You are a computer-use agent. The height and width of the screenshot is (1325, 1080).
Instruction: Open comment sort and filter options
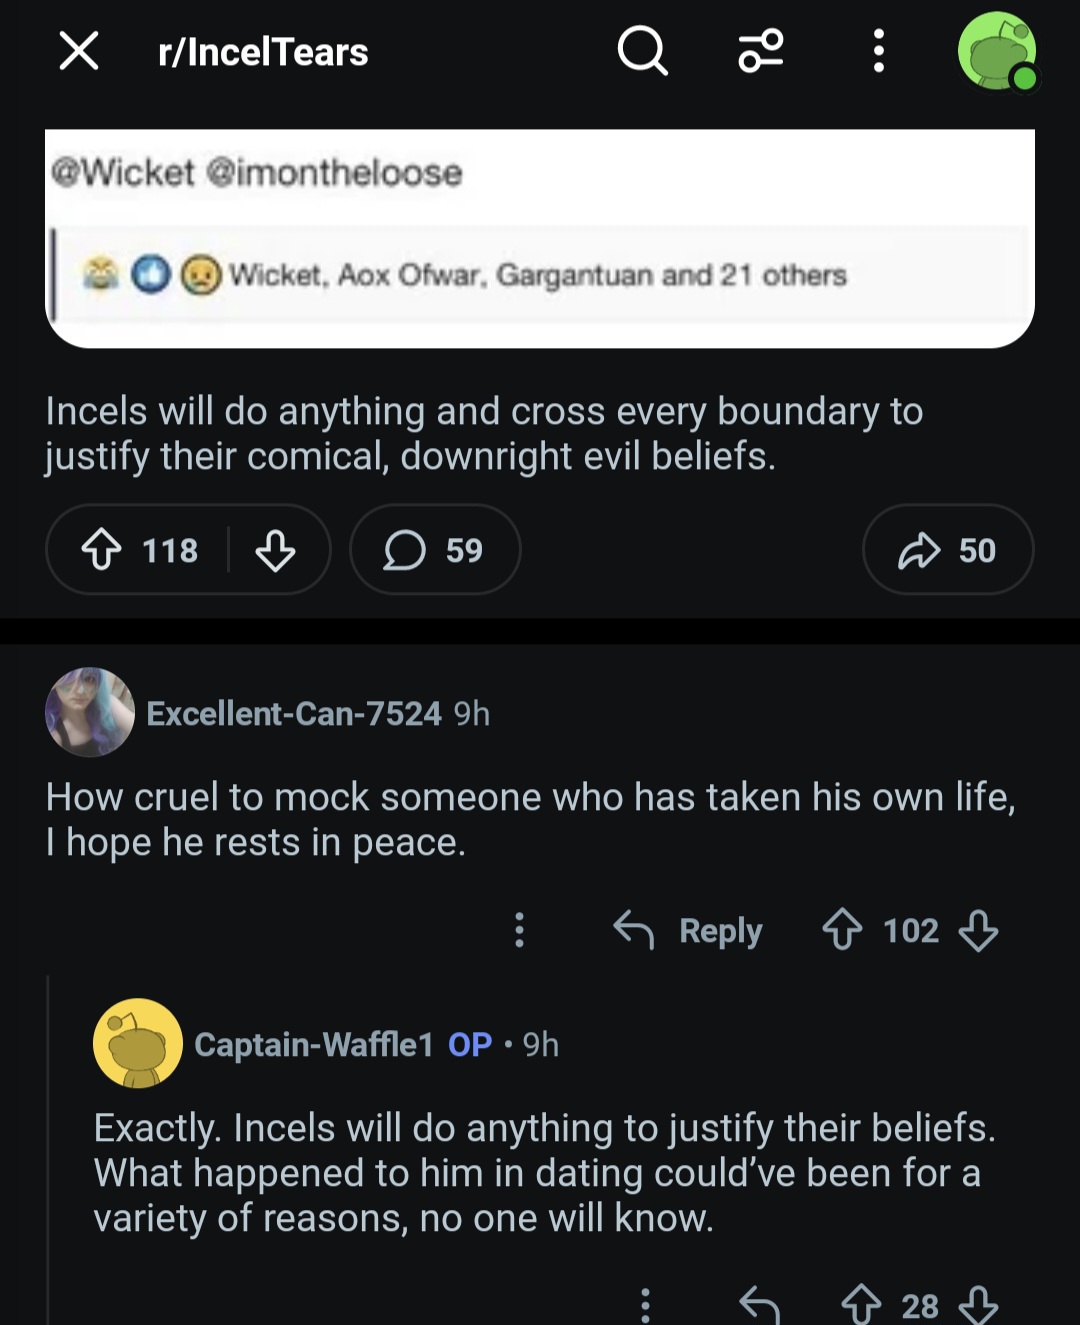760,50
